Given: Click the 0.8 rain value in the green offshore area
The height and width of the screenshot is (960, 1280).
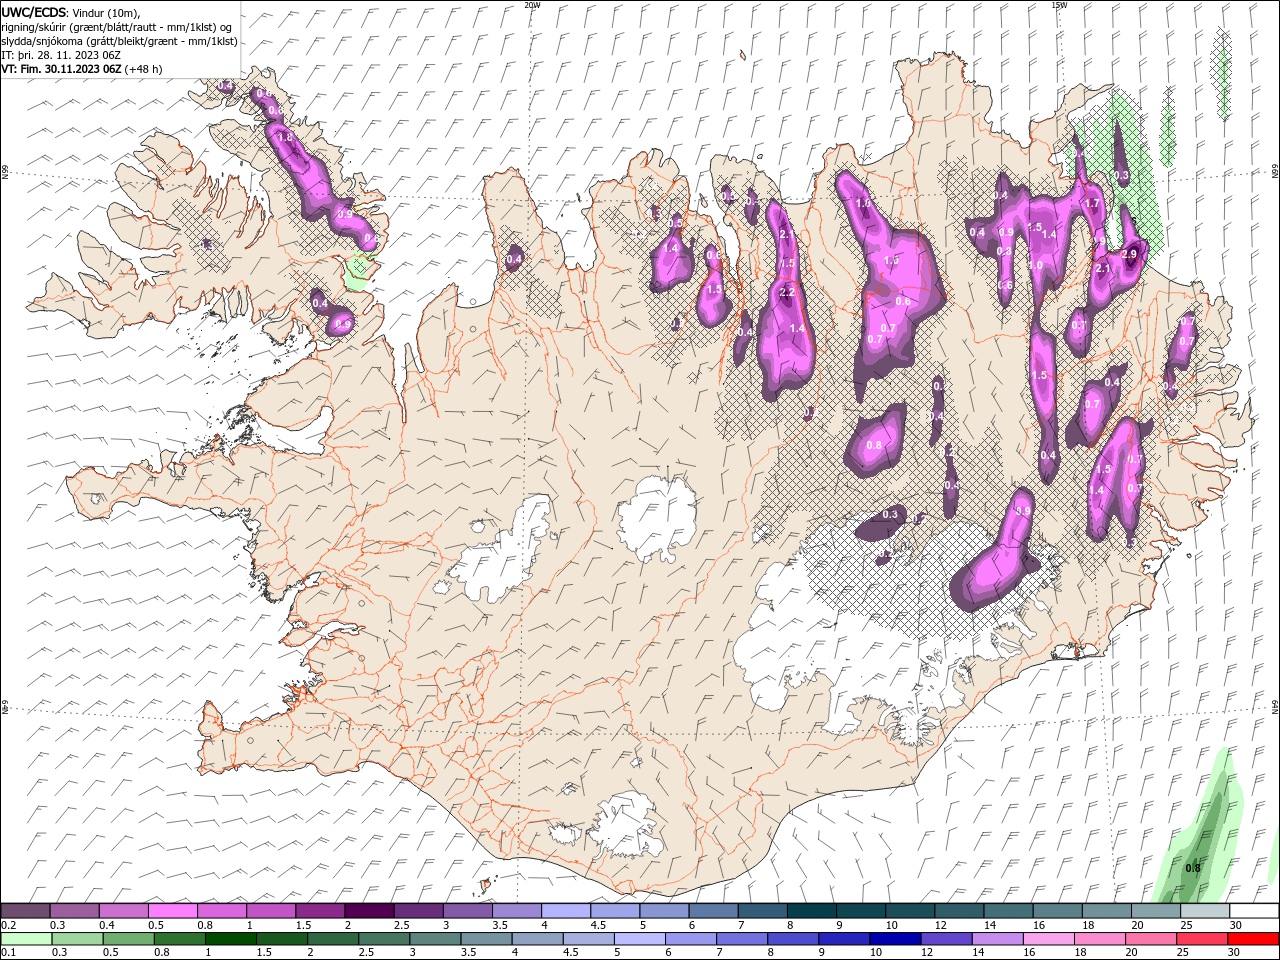Looking at the screenshot, I should pyautogui.click(x=1193, y=868).
